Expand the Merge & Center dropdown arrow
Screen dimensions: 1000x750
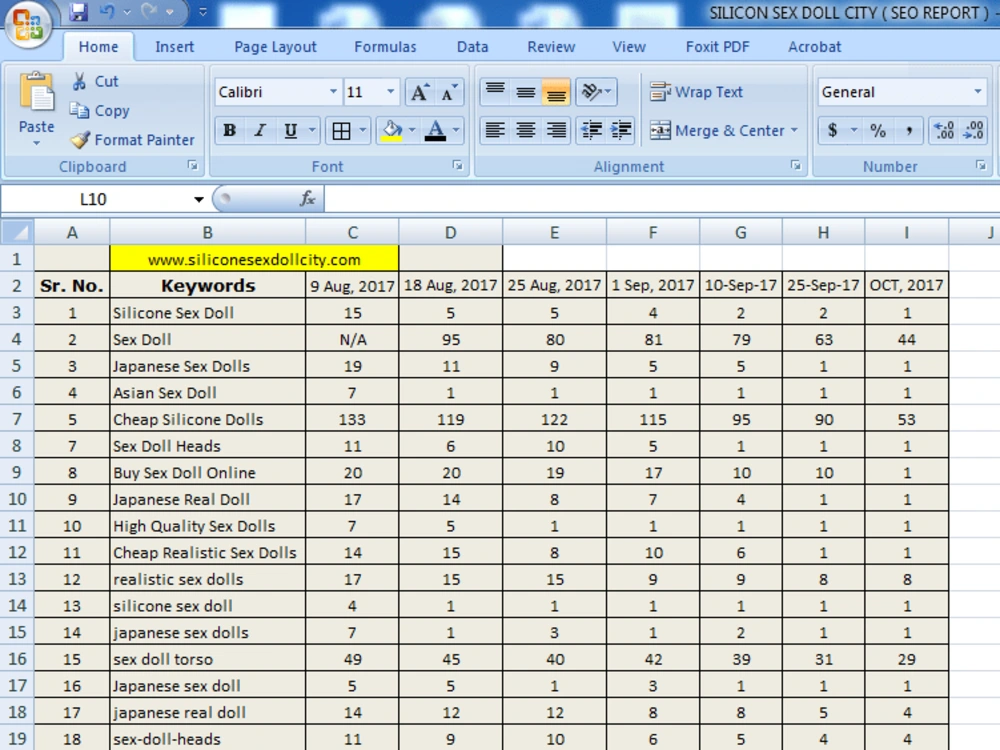[795, 130]
